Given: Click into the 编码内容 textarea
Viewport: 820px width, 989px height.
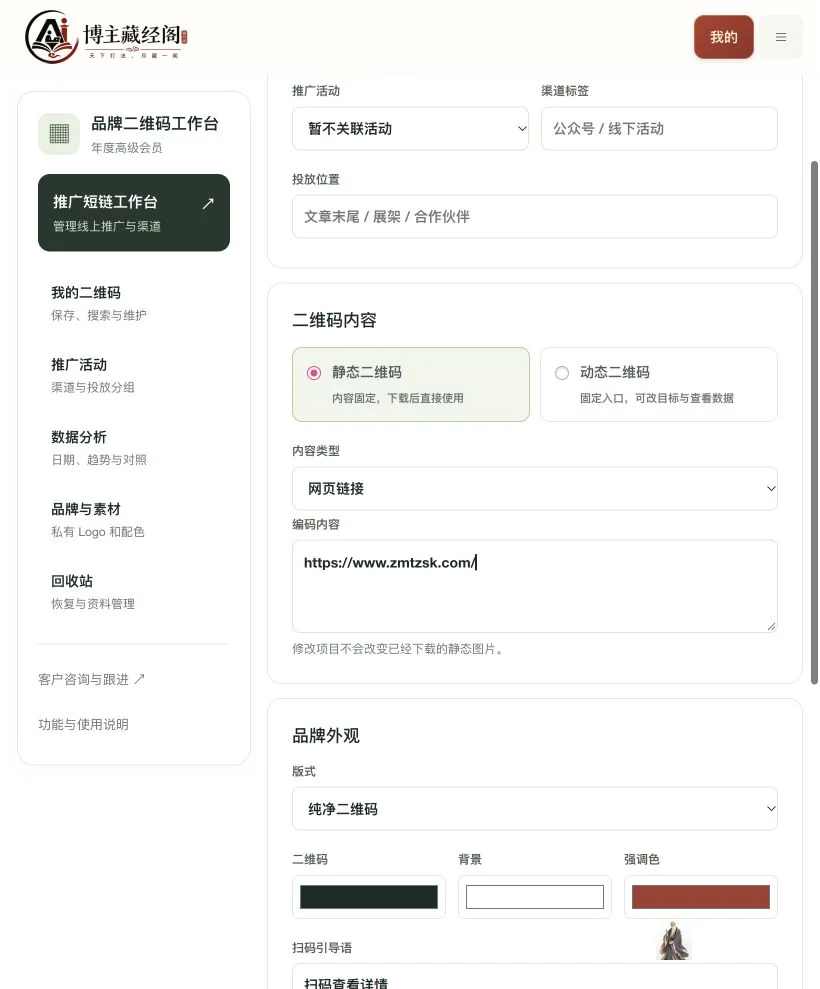Looking at the screenshot, I should point(534,586).
